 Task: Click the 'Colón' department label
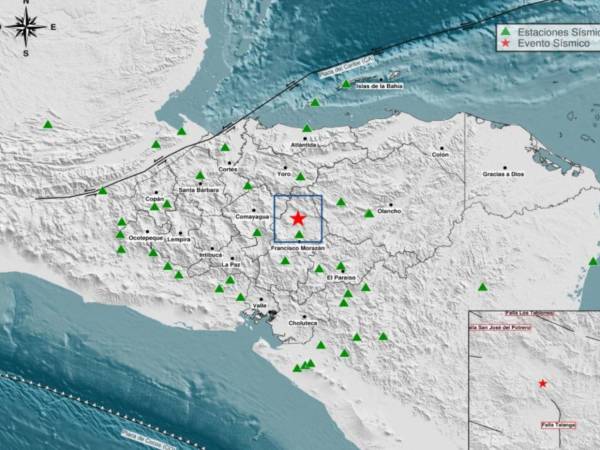(440, 155)
